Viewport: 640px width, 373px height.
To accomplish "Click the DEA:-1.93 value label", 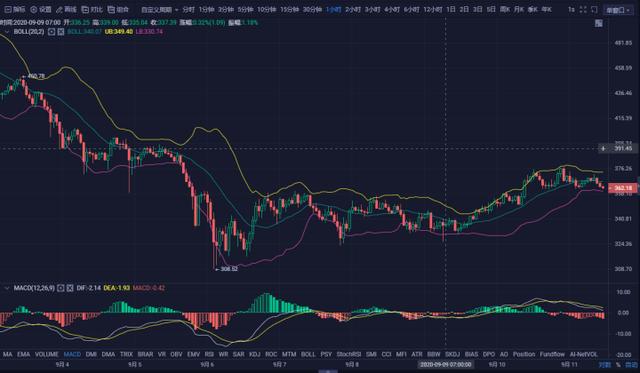I will click(x=117, y=288).
